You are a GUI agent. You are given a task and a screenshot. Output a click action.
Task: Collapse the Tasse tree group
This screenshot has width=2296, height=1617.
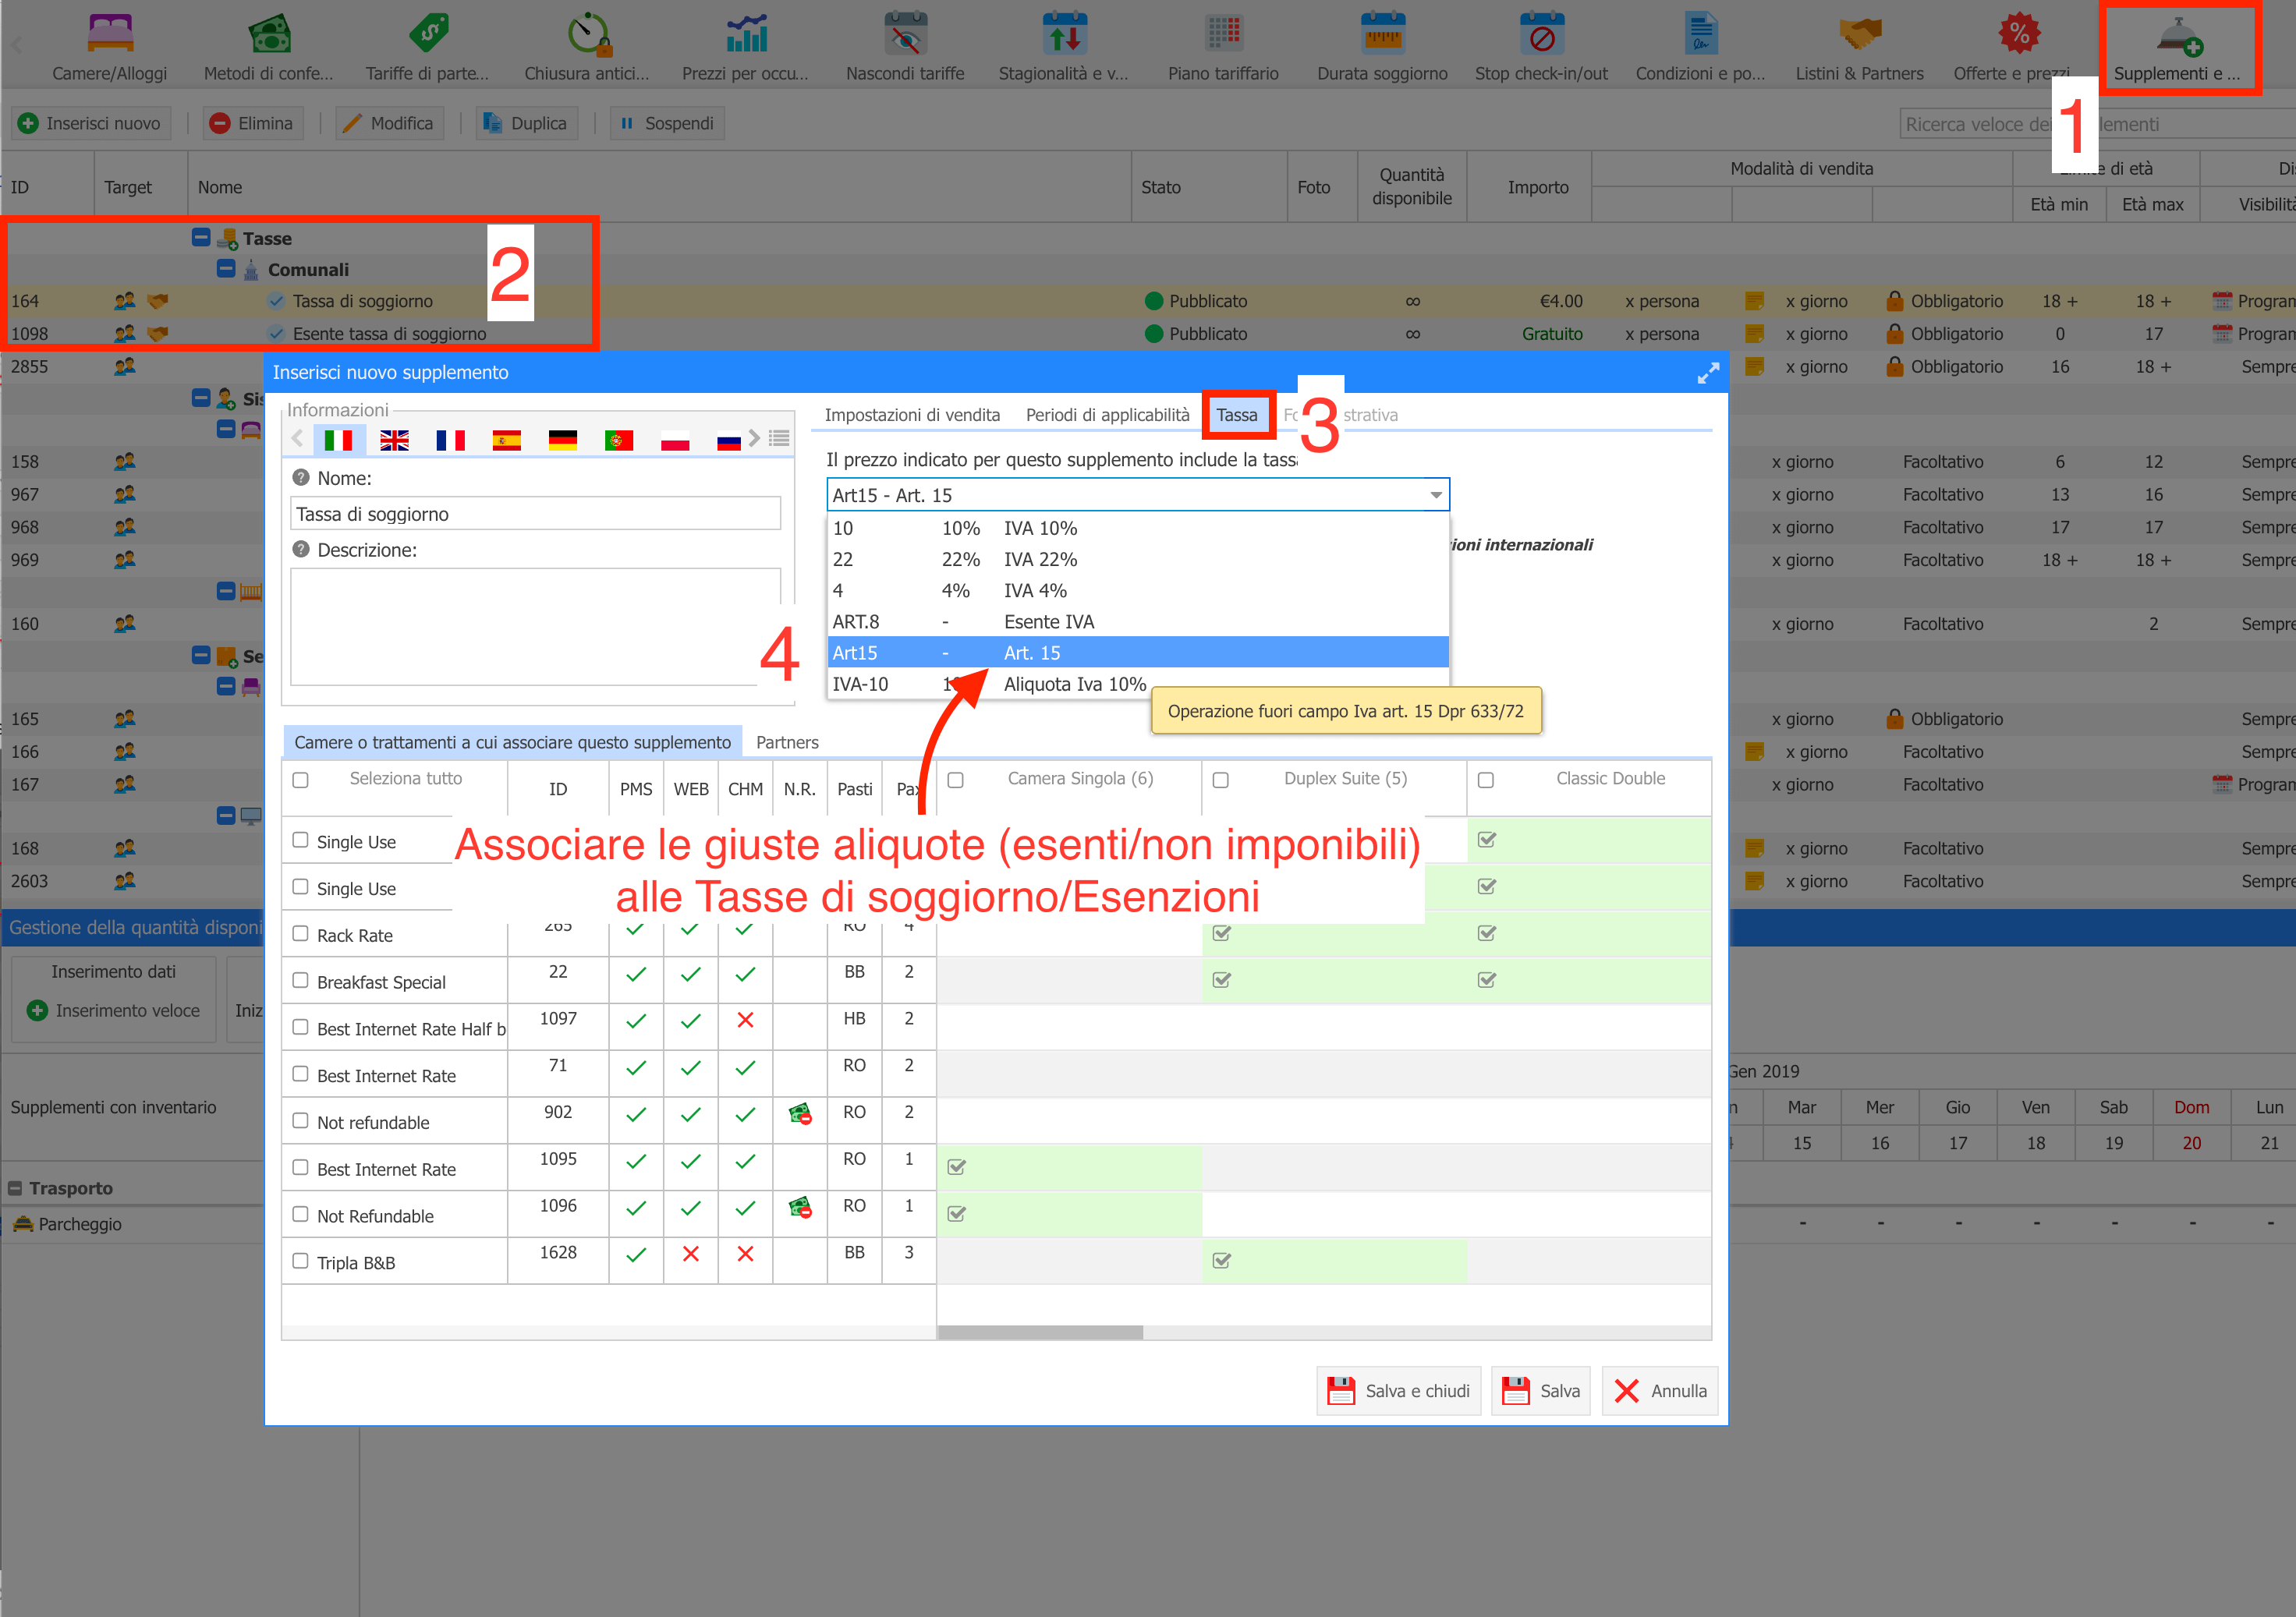pyautogui.click(x=201, y=237)
